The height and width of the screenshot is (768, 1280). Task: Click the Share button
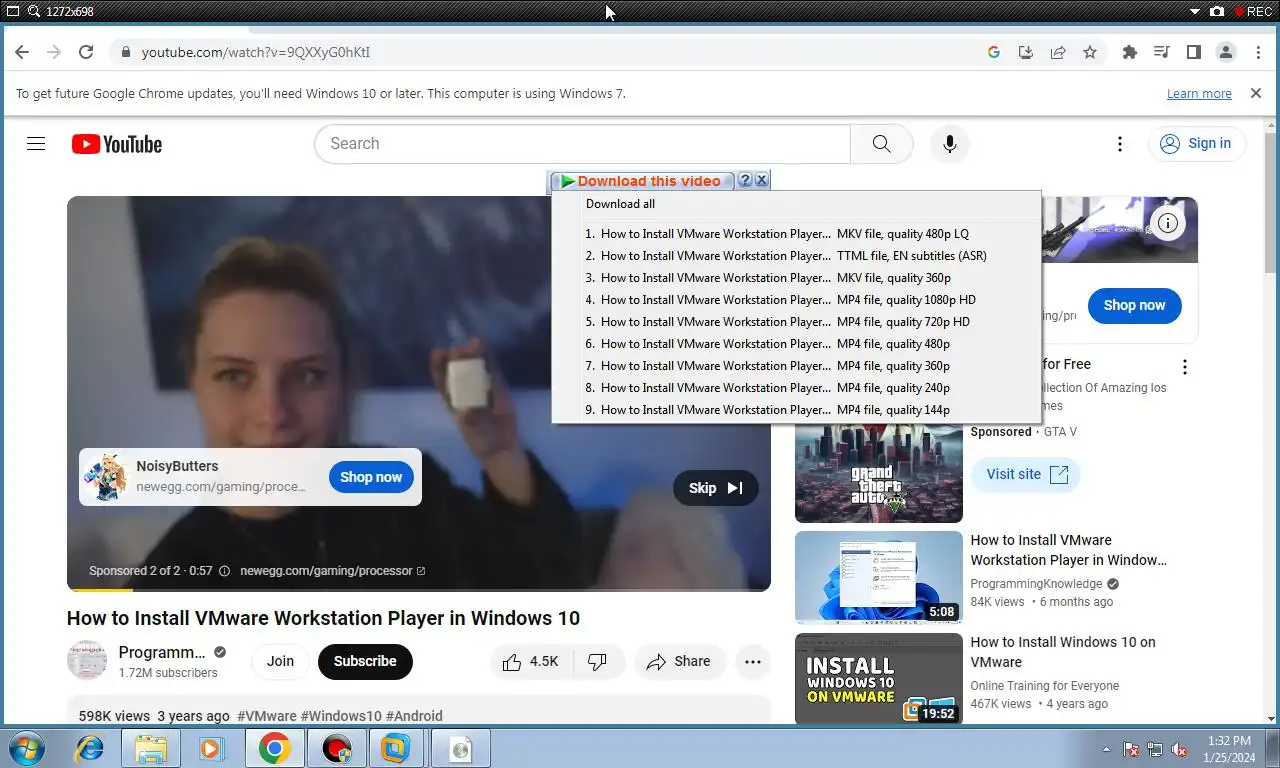[x=679, y=661]
